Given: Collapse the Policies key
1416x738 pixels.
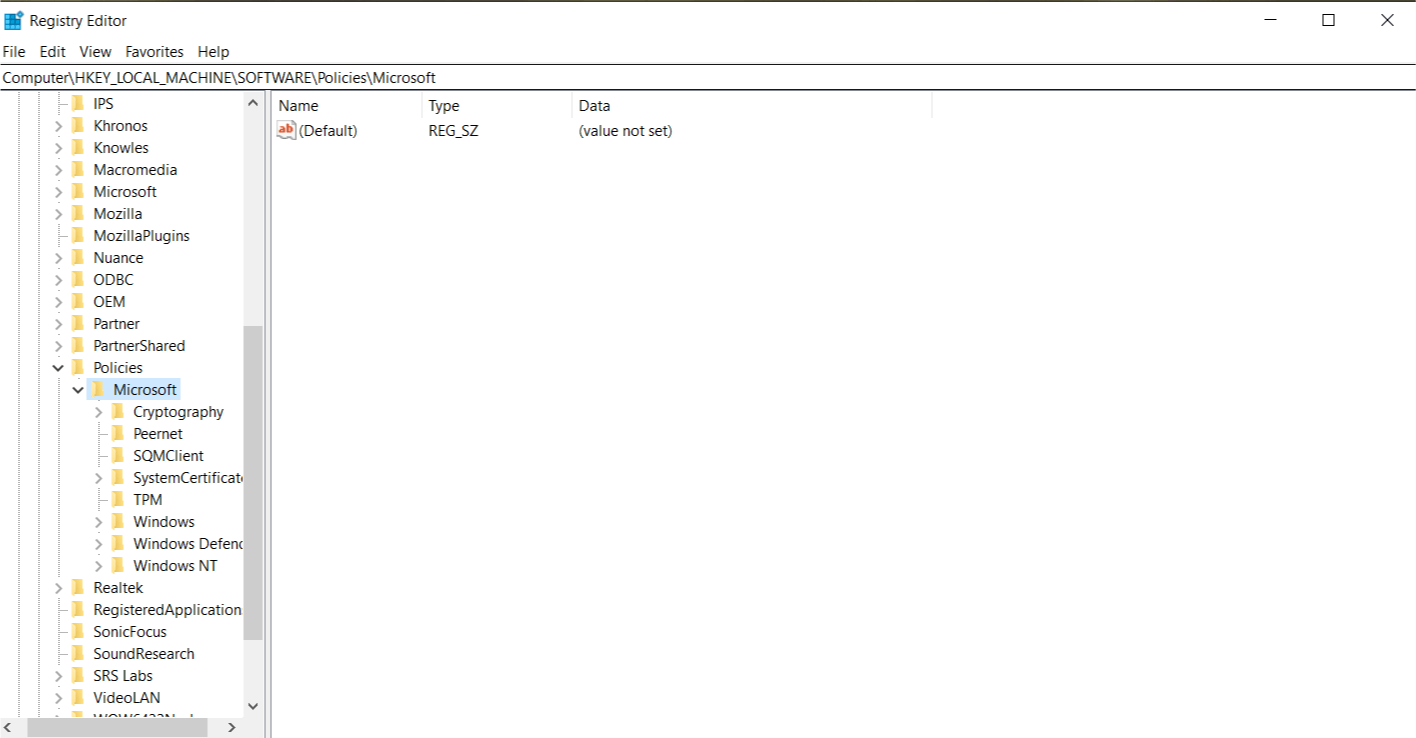Looking at the screenshot, I should click(58, 368).
